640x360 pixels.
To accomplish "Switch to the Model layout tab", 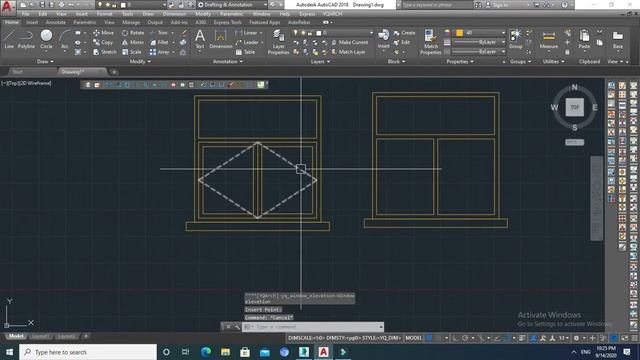I will tap(16, 336).
